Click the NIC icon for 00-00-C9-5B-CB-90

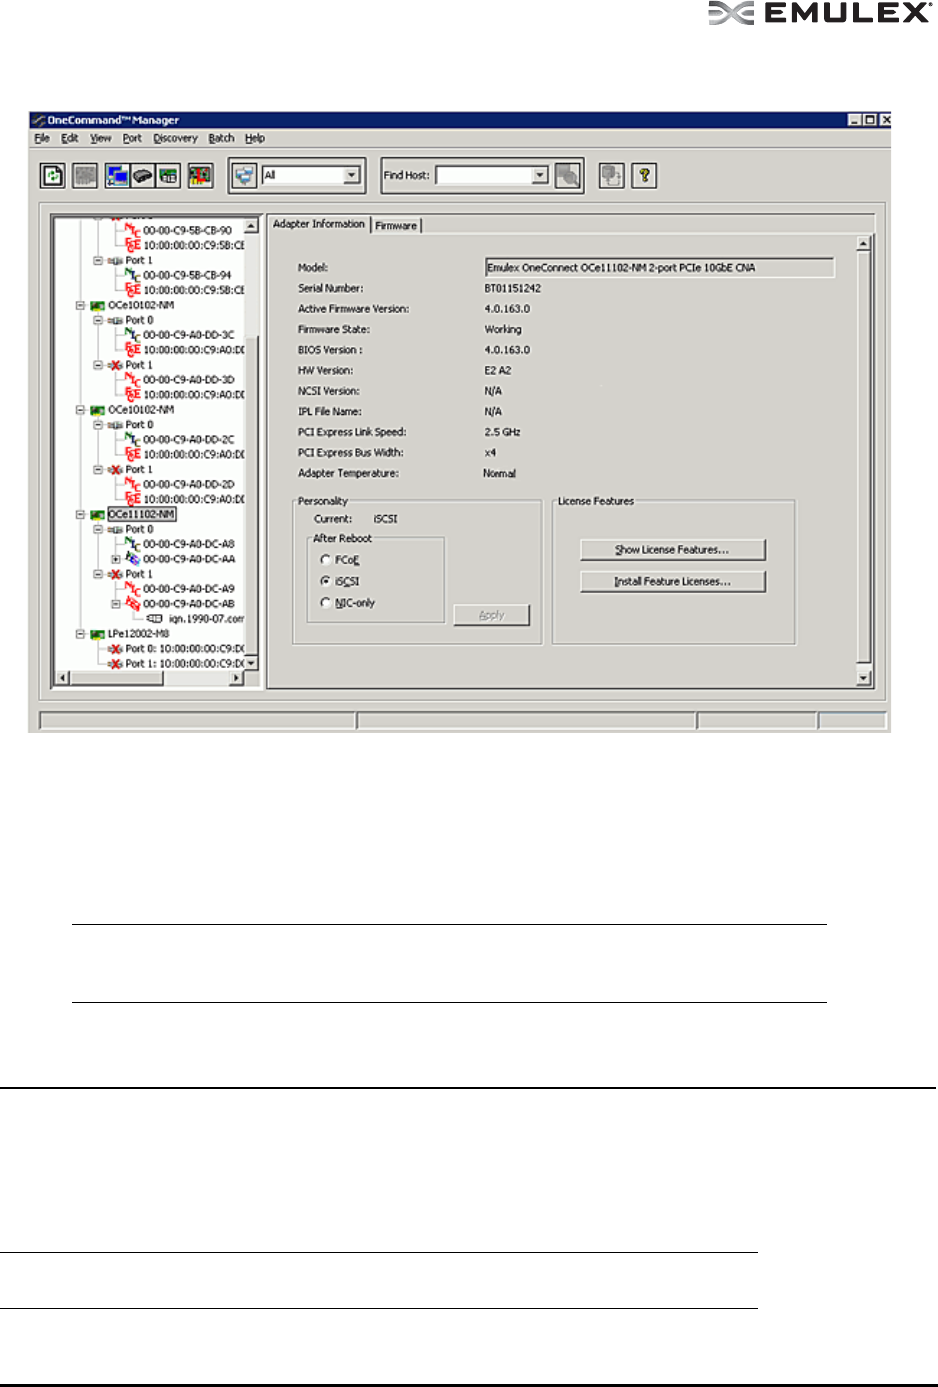point(132,230)
